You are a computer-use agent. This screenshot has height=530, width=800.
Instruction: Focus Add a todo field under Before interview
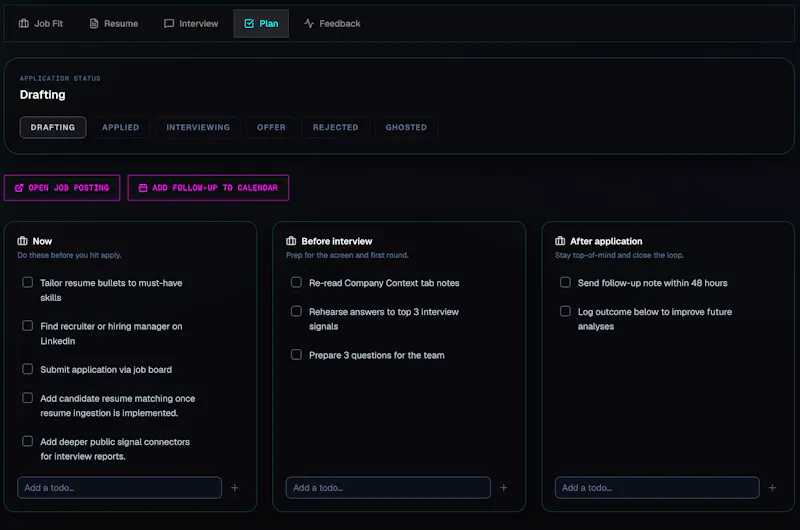click(388, 488)
